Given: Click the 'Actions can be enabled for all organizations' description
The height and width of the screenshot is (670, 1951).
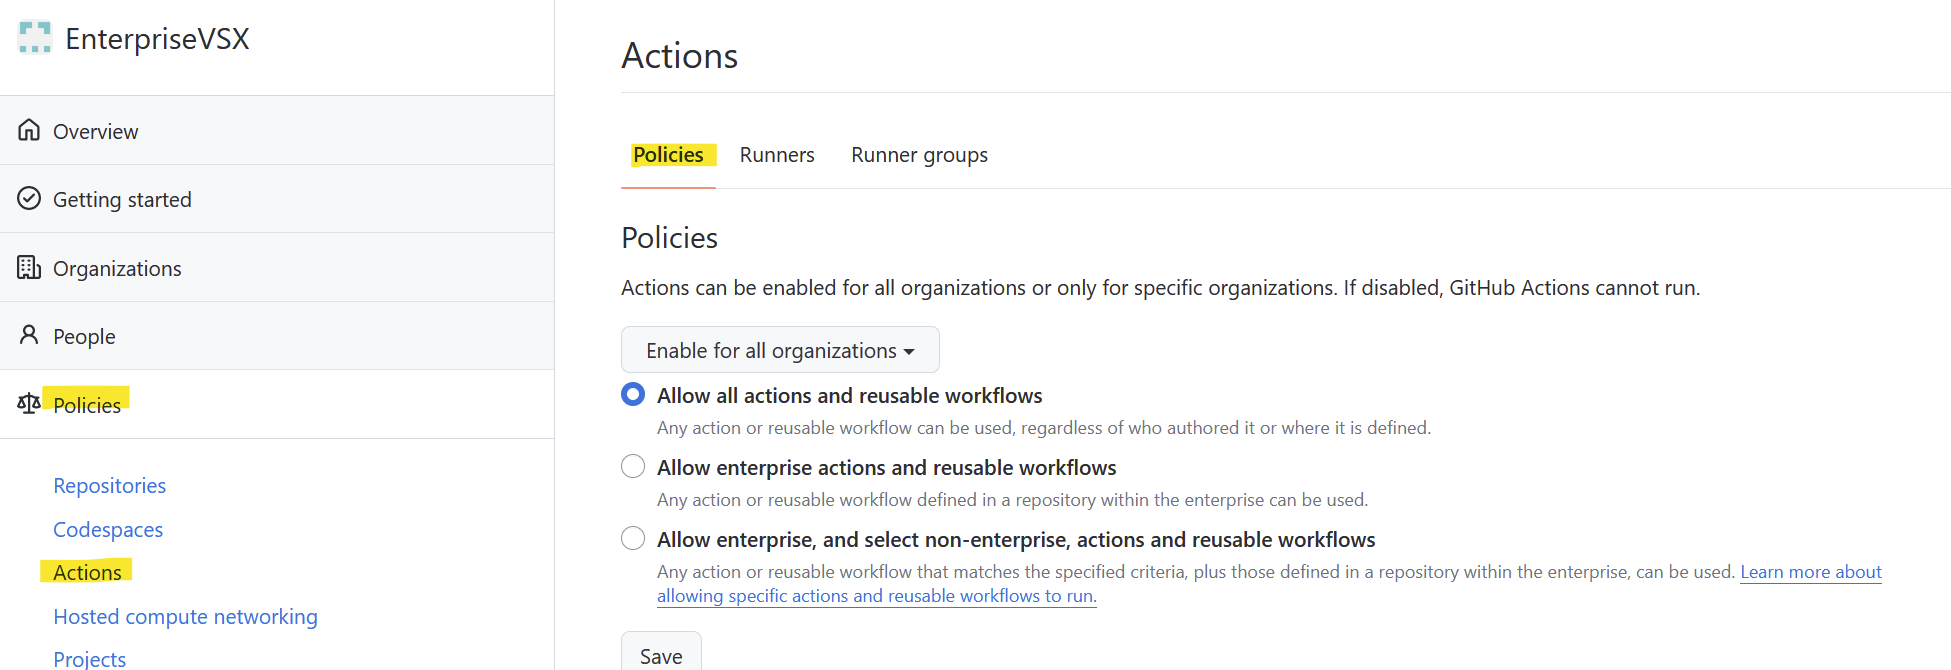Looking at the screenshot, I should [x=1160, y=288].
